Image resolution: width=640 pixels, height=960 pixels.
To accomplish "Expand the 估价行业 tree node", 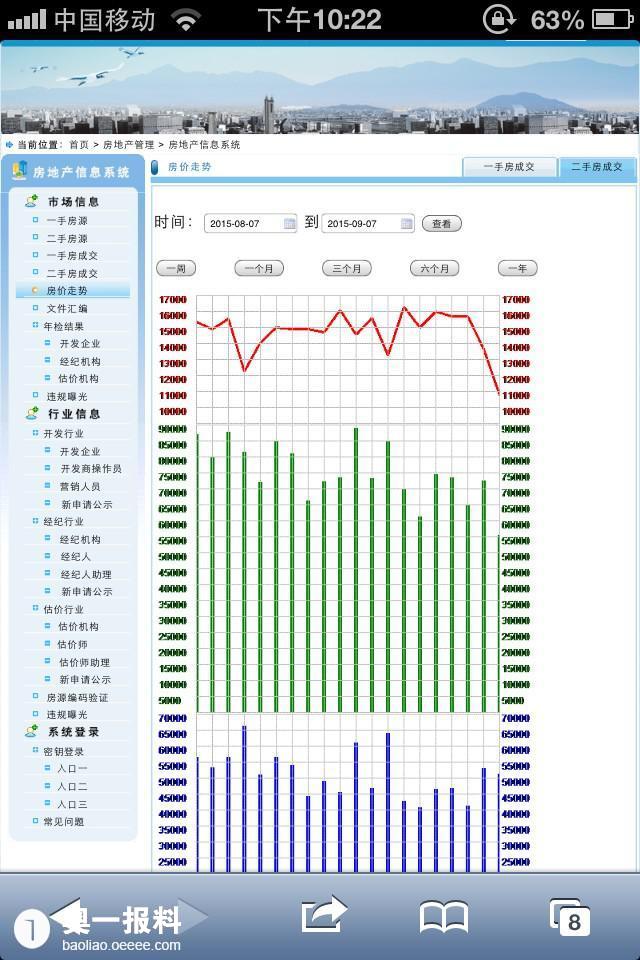I will [36, 608].
